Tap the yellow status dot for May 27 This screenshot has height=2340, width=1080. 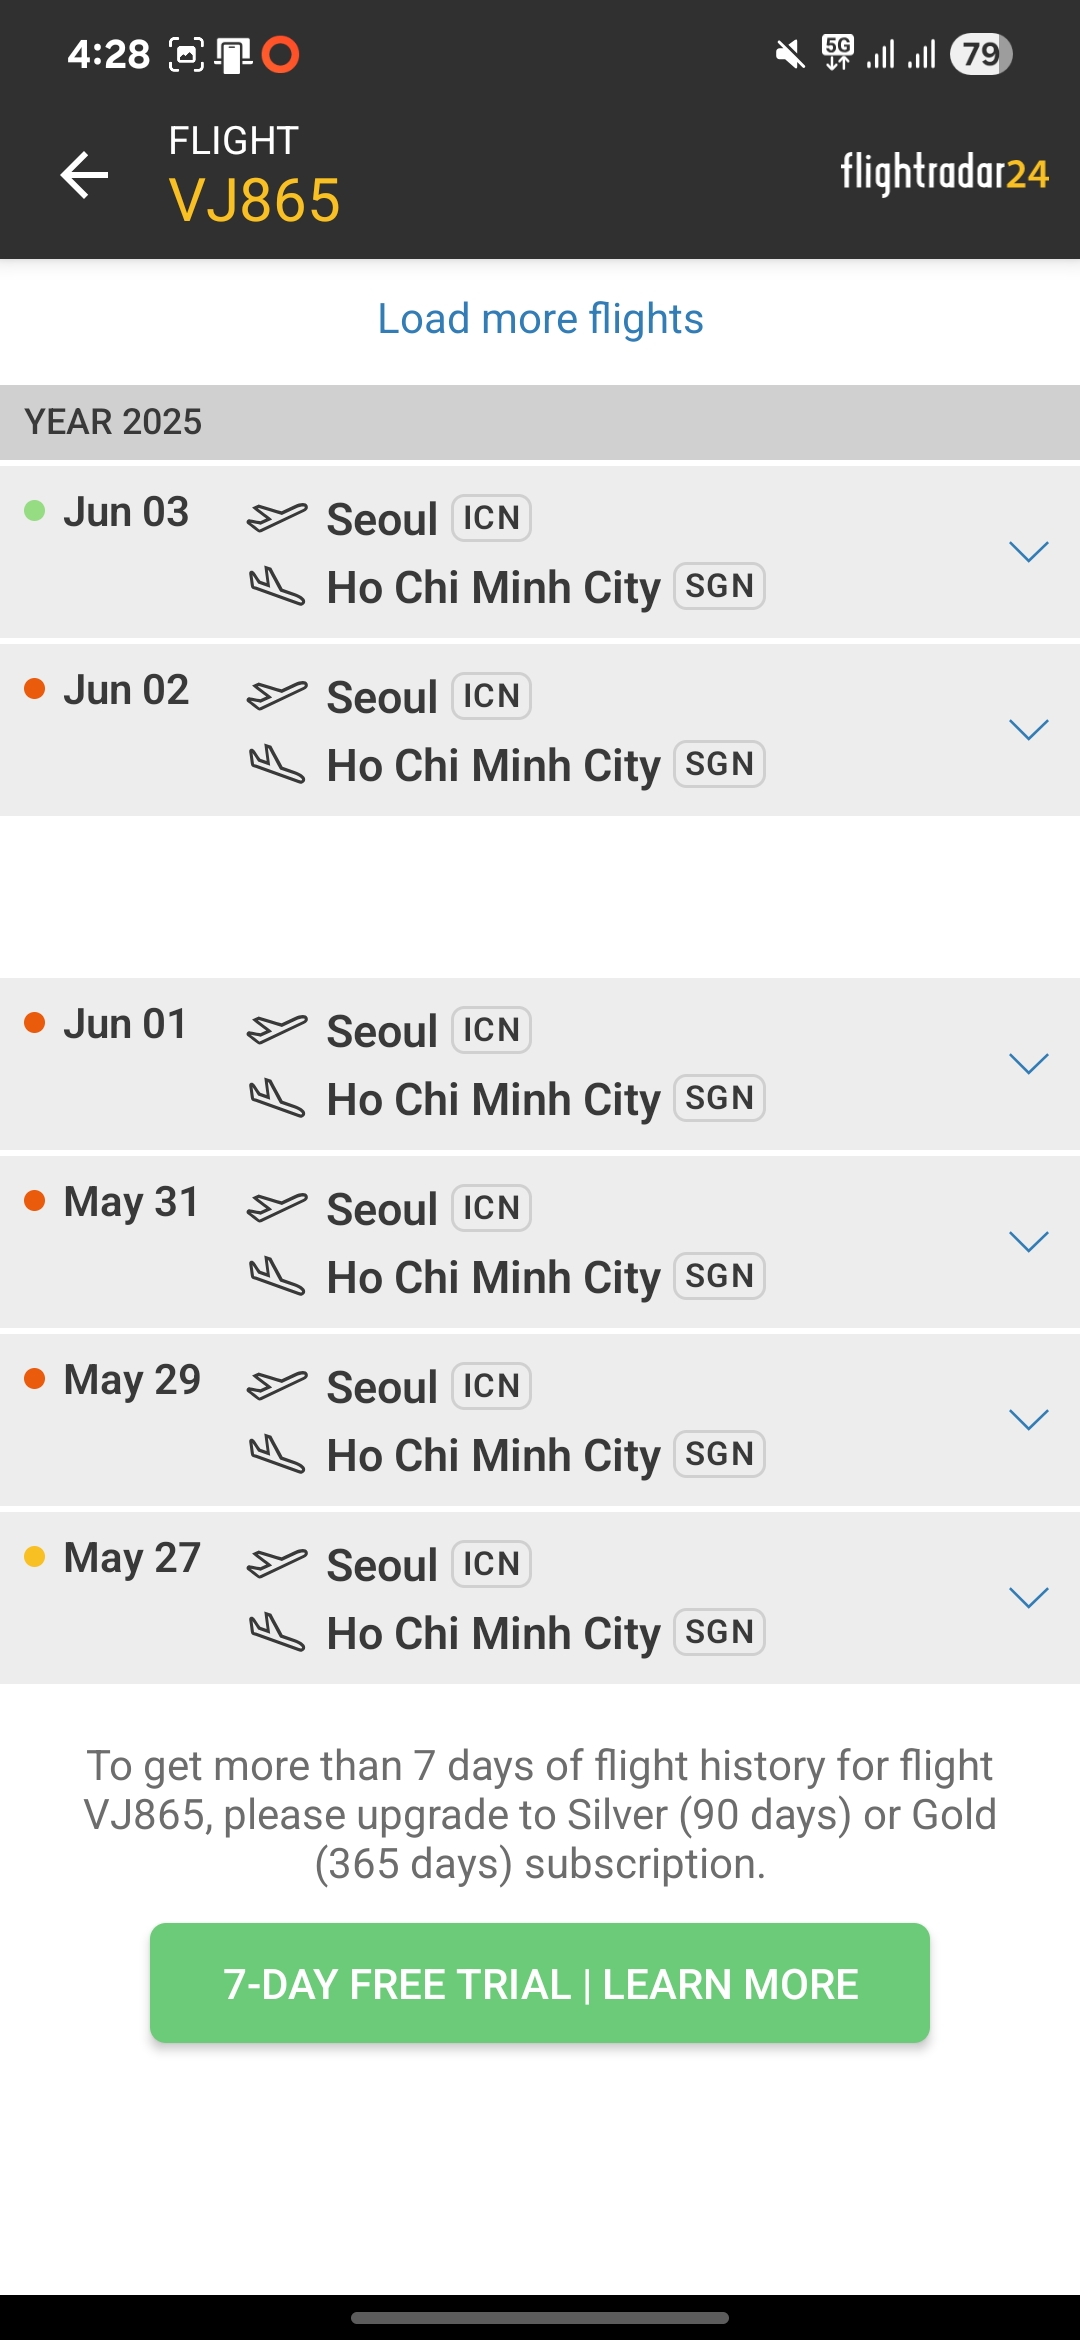click(x=35, y=1557)
